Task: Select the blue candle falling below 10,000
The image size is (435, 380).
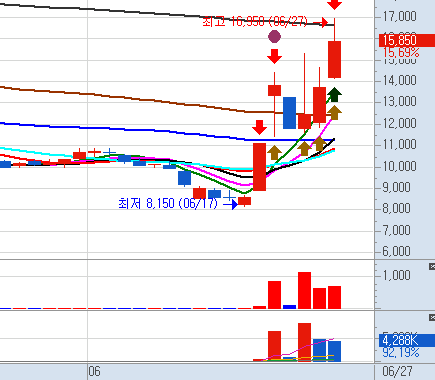Action: coord(184,178)
